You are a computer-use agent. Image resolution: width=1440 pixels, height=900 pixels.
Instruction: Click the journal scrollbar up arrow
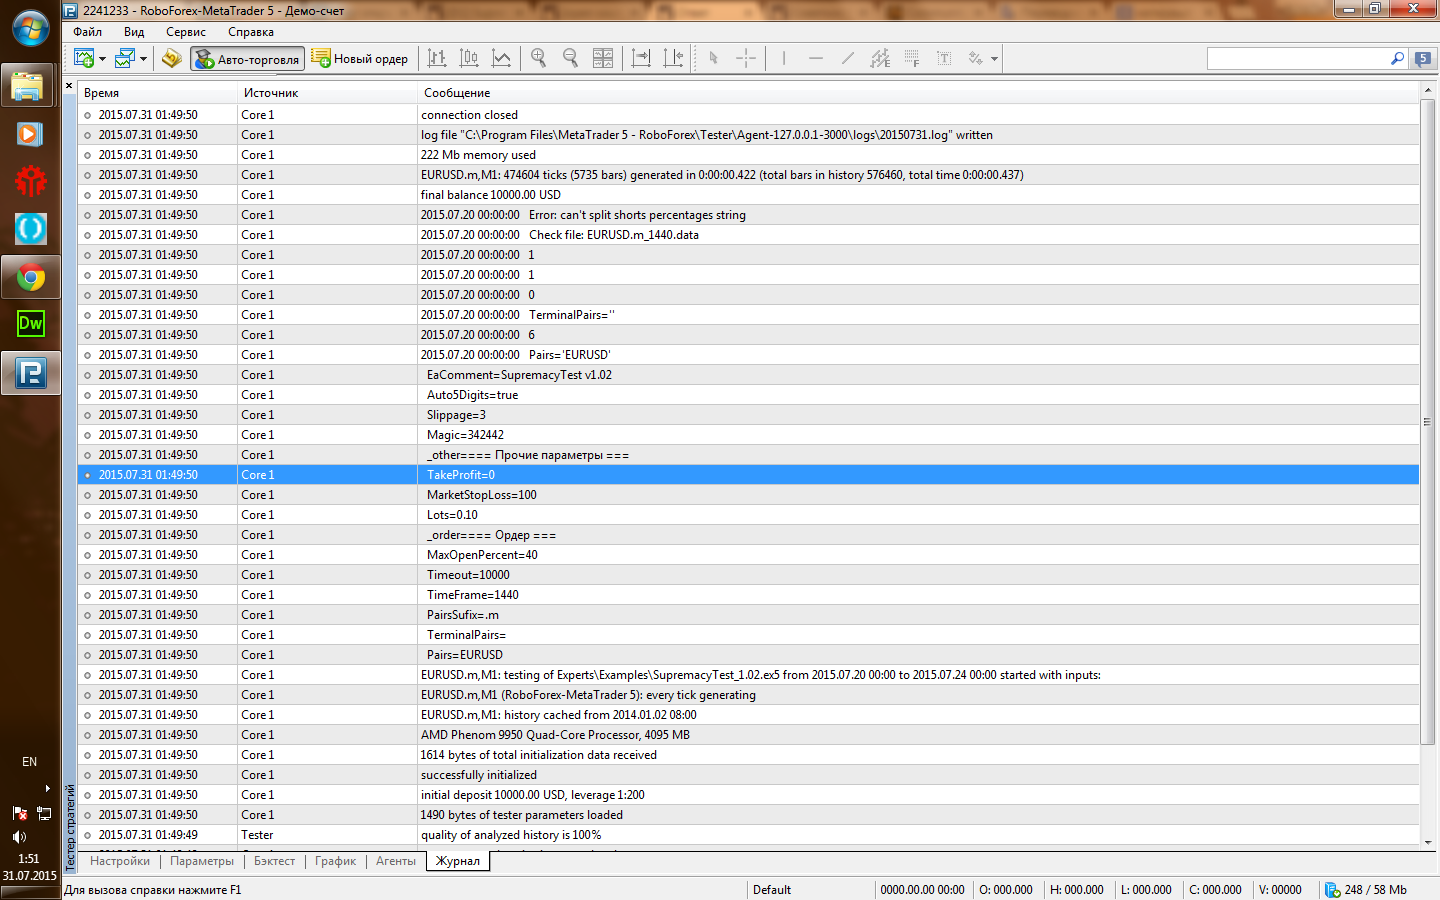[x=1428, y=90]
